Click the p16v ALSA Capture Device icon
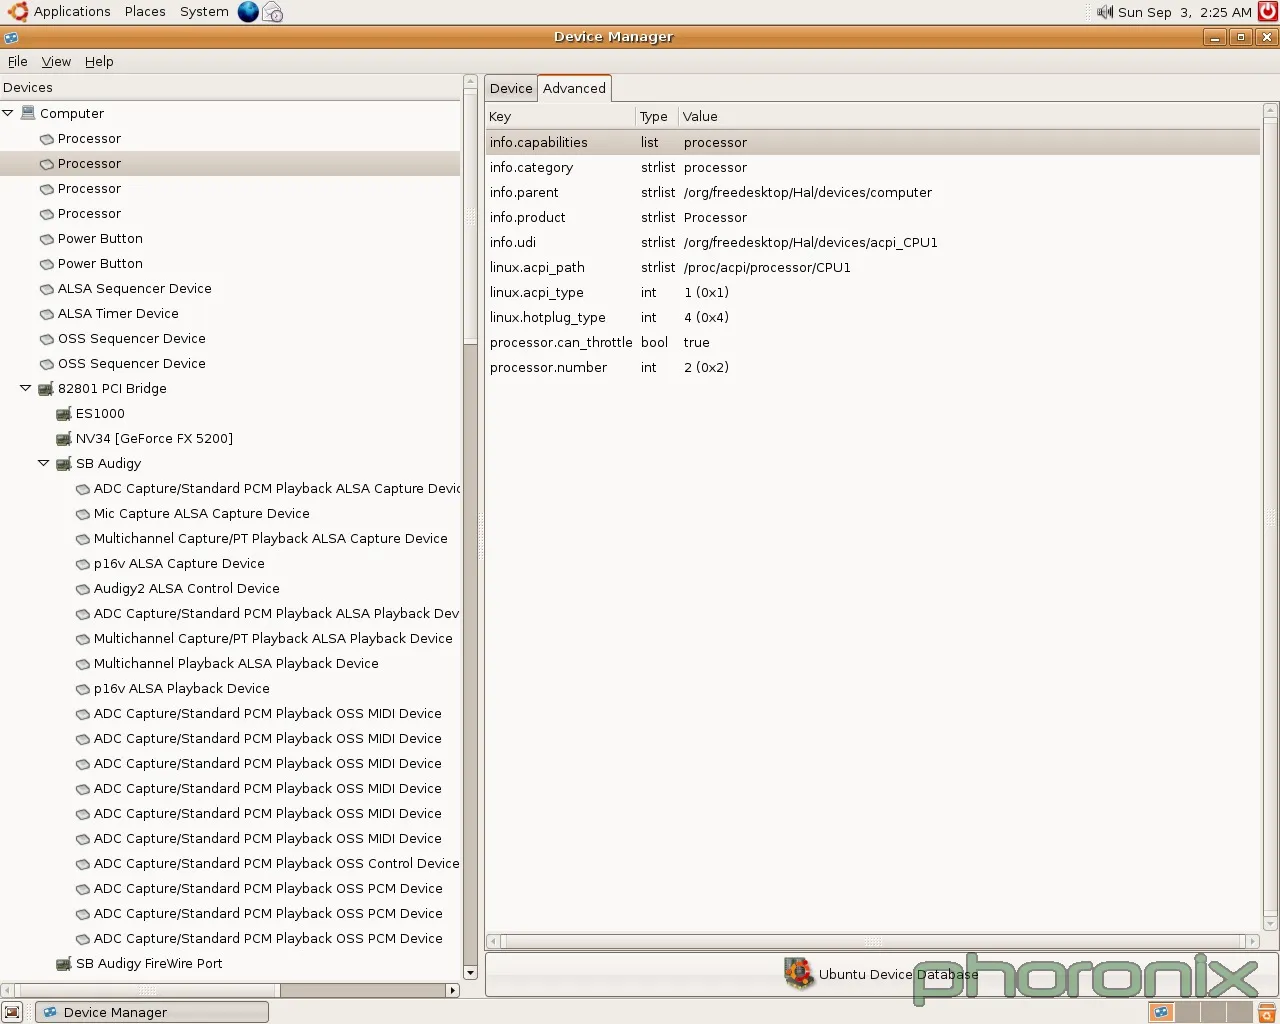The image size is (1280, 1024). [x=83, y=564]
